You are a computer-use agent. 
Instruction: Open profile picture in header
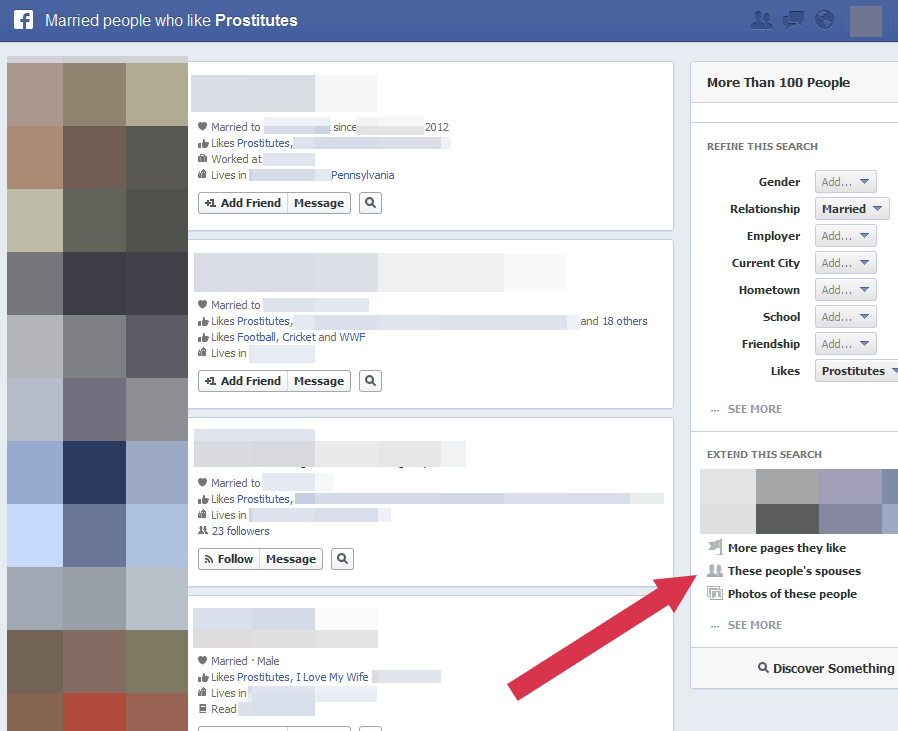(865, 21)
